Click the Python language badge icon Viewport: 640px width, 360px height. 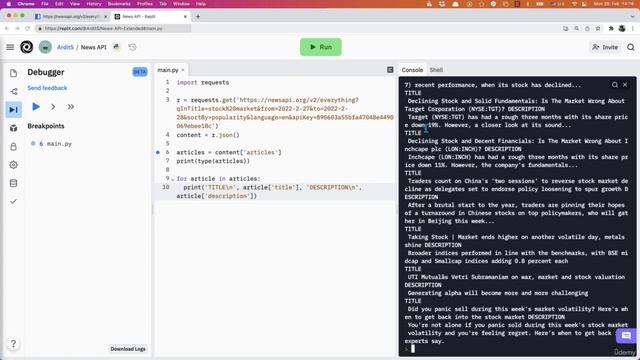(x=117, y=47)
